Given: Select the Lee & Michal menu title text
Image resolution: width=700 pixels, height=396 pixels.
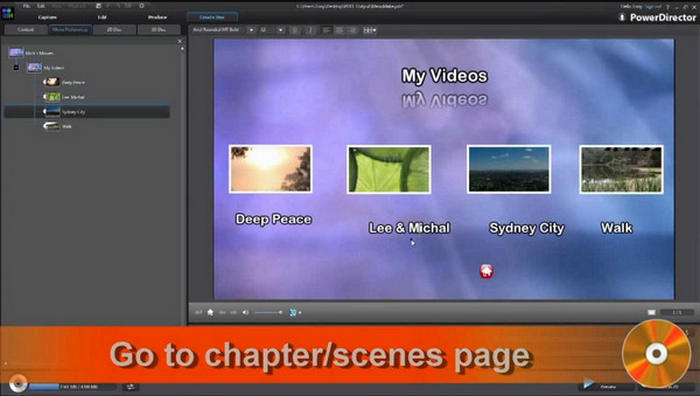Looking at the screenshot, I should 409,228.
